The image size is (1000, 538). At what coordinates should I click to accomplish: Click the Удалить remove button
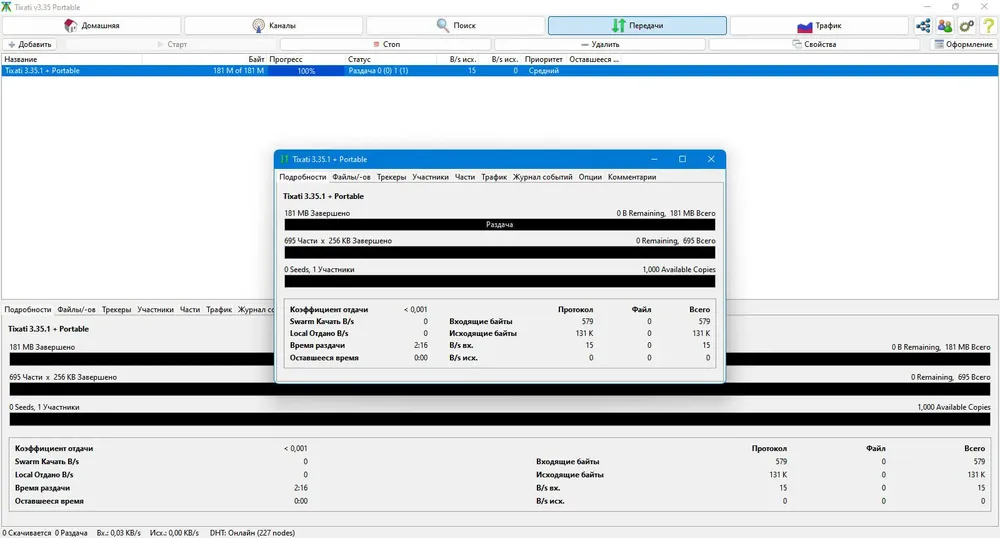600,44
